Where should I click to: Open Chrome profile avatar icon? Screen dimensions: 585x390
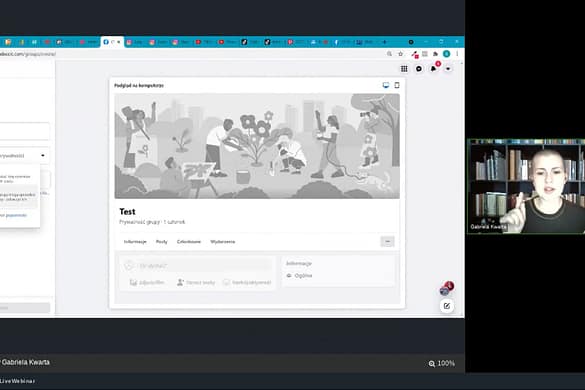pyautogui.click(x=446, y=54)
